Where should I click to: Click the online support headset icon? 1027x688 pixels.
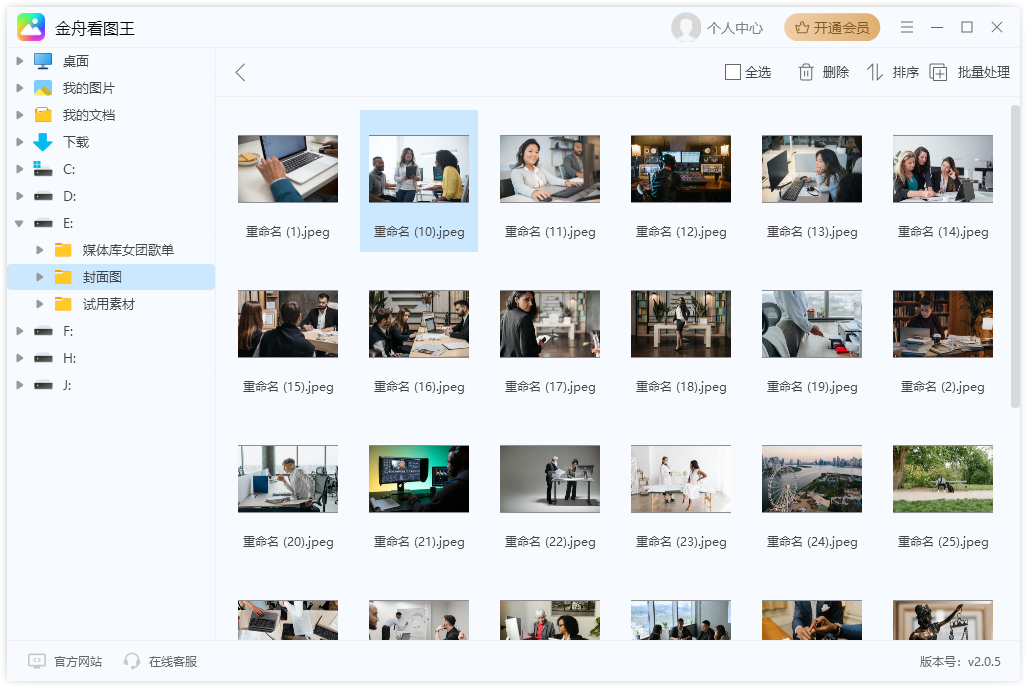tap(132, 661)
